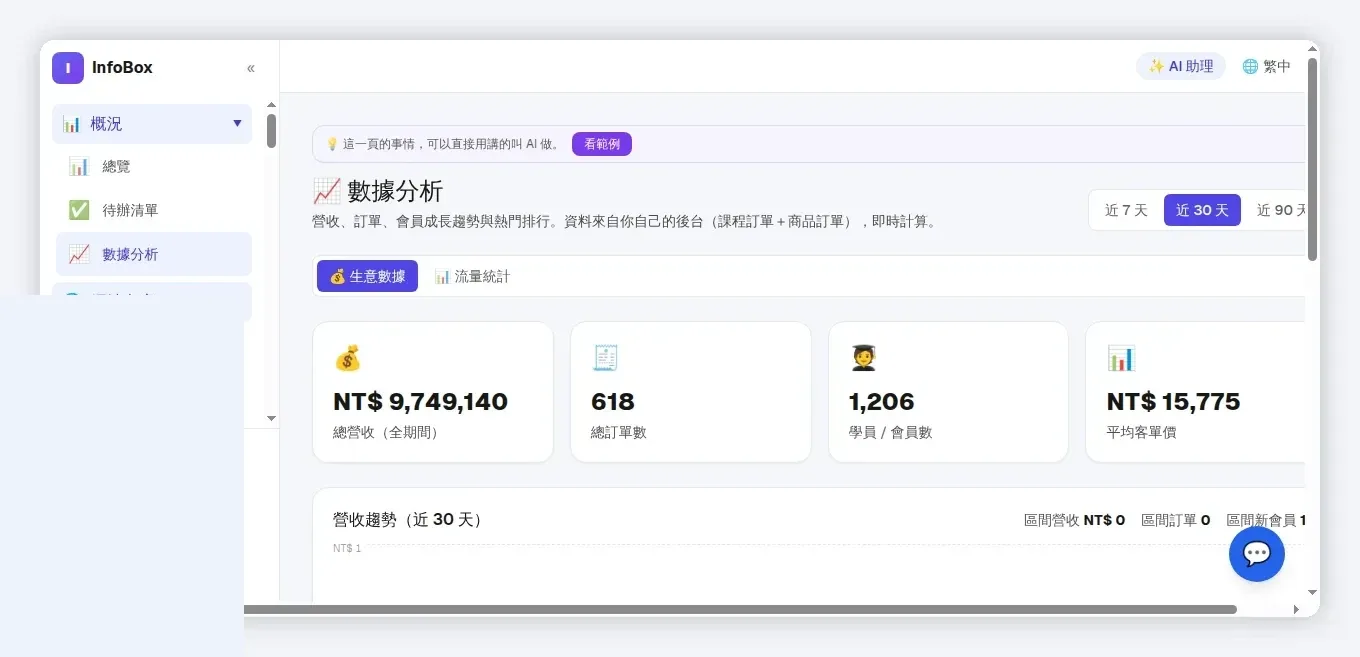The image size is (1360, 657).
Task: Switch to the 流量統計 tab
Action: (472, 276)
